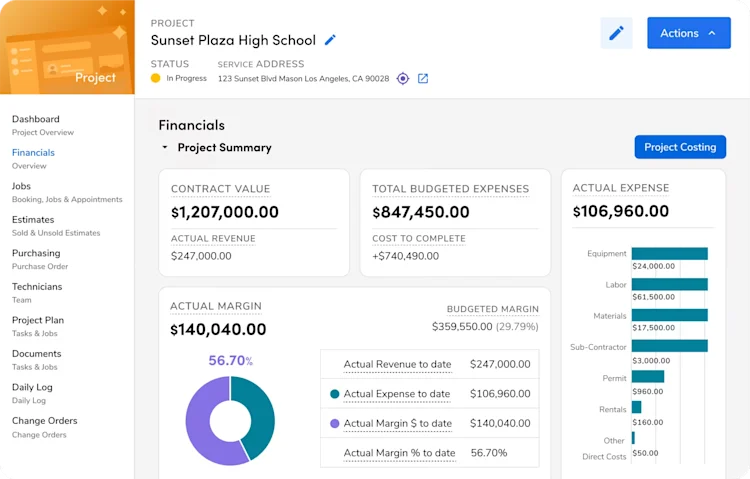Click the yellow In Progress status dot
Viewport: 750px width, 479px height.
click(x=155, y=78)
